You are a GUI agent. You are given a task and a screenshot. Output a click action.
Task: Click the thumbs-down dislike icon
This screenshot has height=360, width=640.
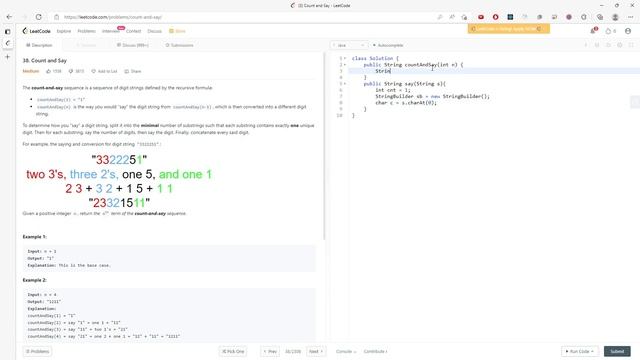pyautogui.click(x=71, y=71)
